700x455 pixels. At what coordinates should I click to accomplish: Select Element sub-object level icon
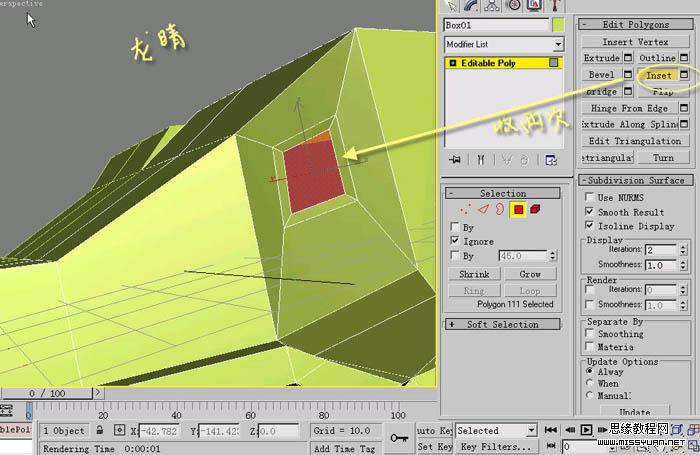(535, 209)
